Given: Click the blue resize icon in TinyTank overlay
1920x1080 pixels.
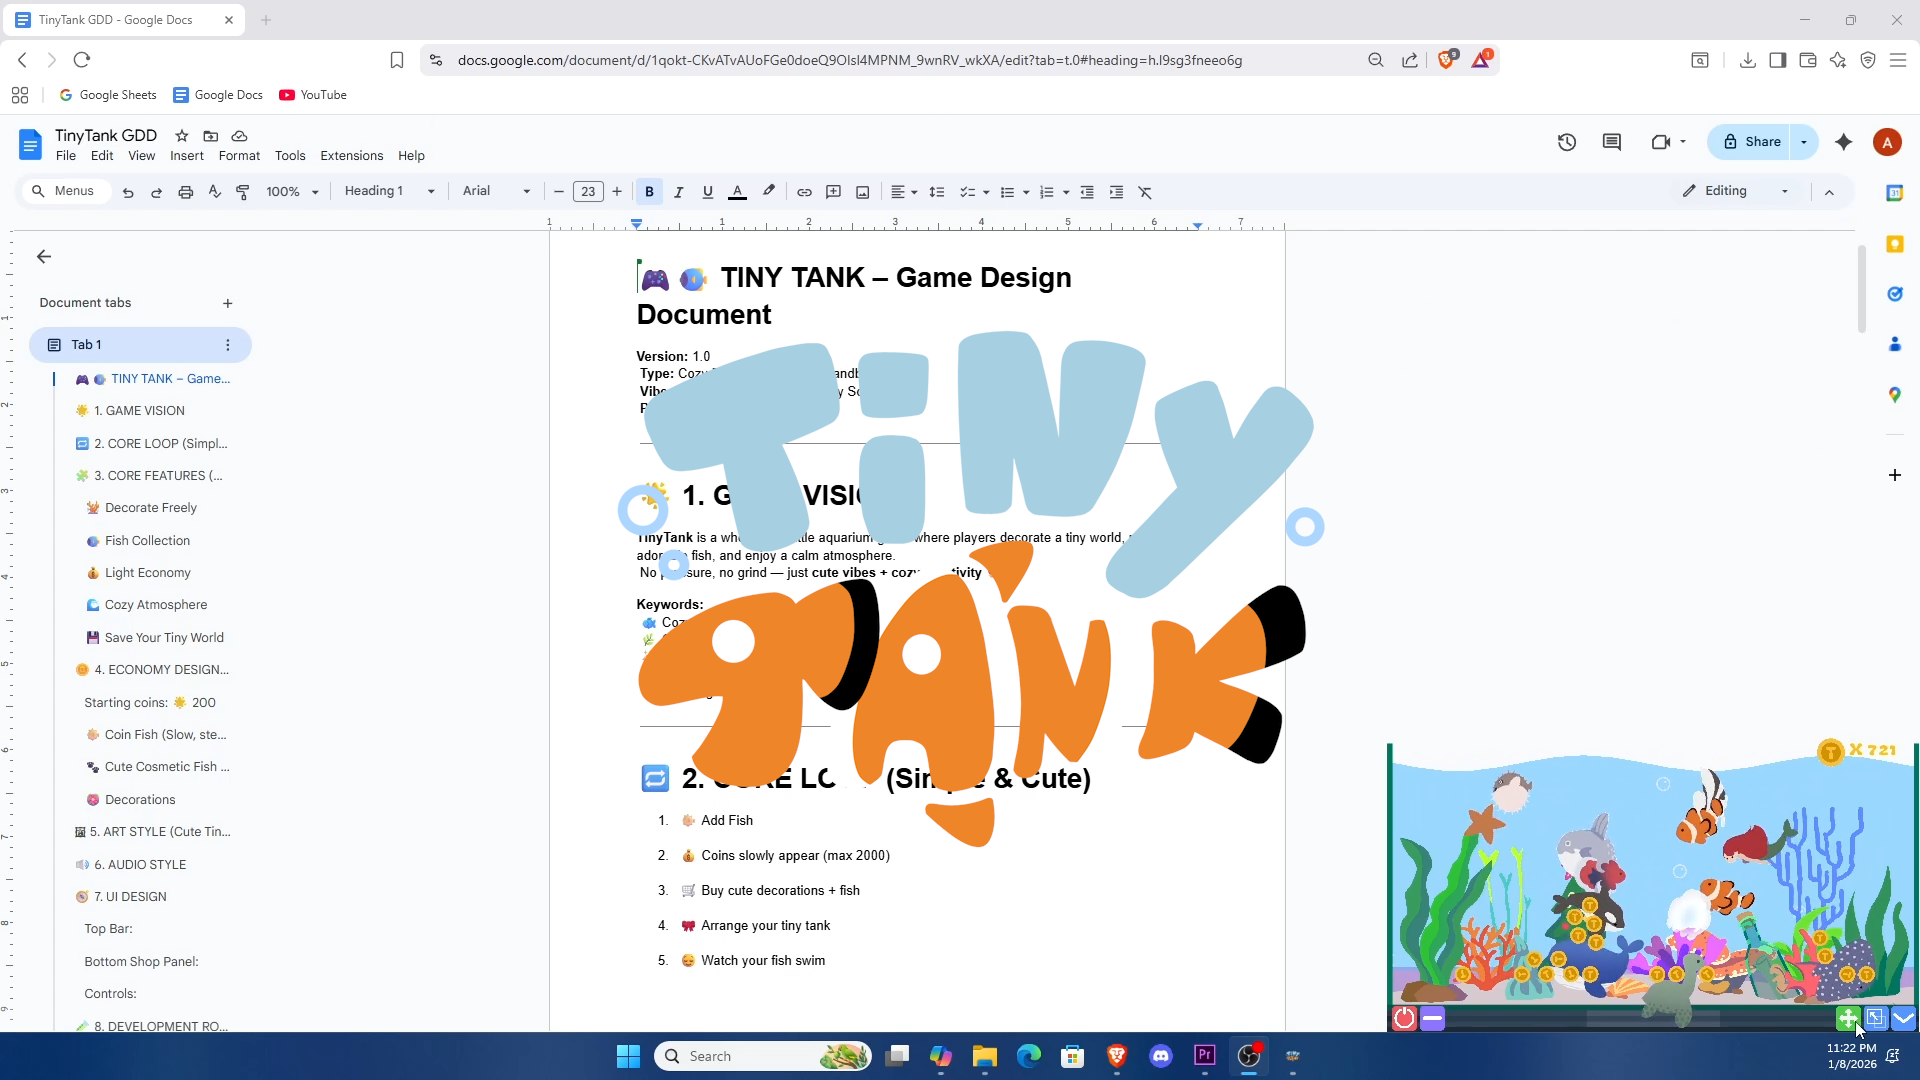Looking at the screenshot, I should (1875, 1018).
